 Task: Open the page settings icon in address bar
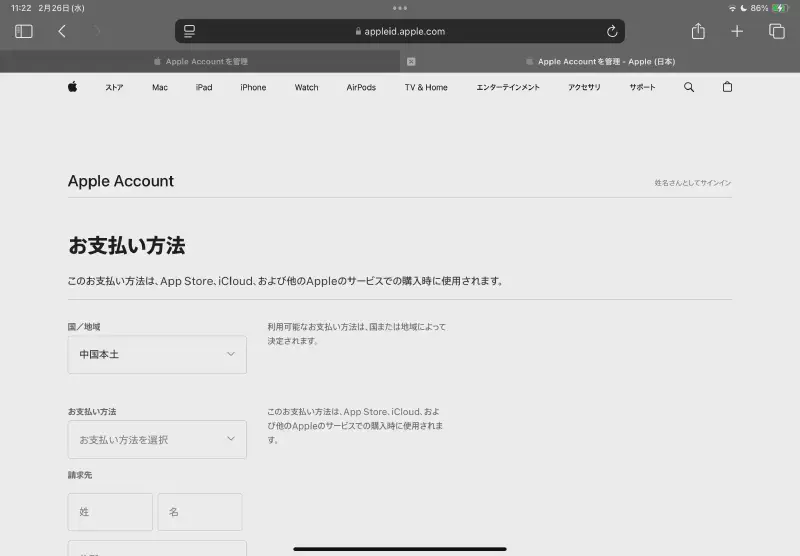pyautogui.click(x=190, y=31)
